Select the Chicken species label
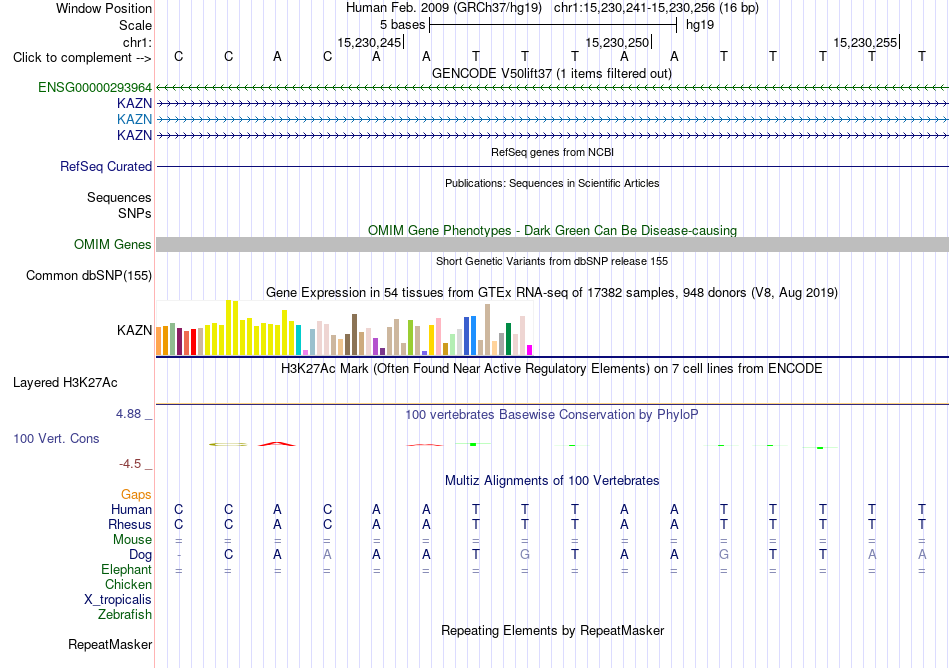The width and height of the screenshot is (950, 668). coord(128,584)
